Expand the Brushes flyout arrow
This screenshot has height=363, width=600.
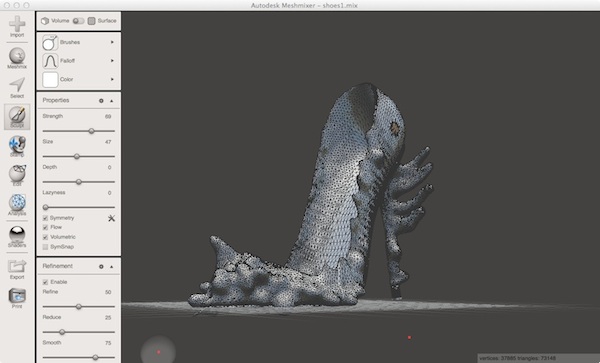112,42
